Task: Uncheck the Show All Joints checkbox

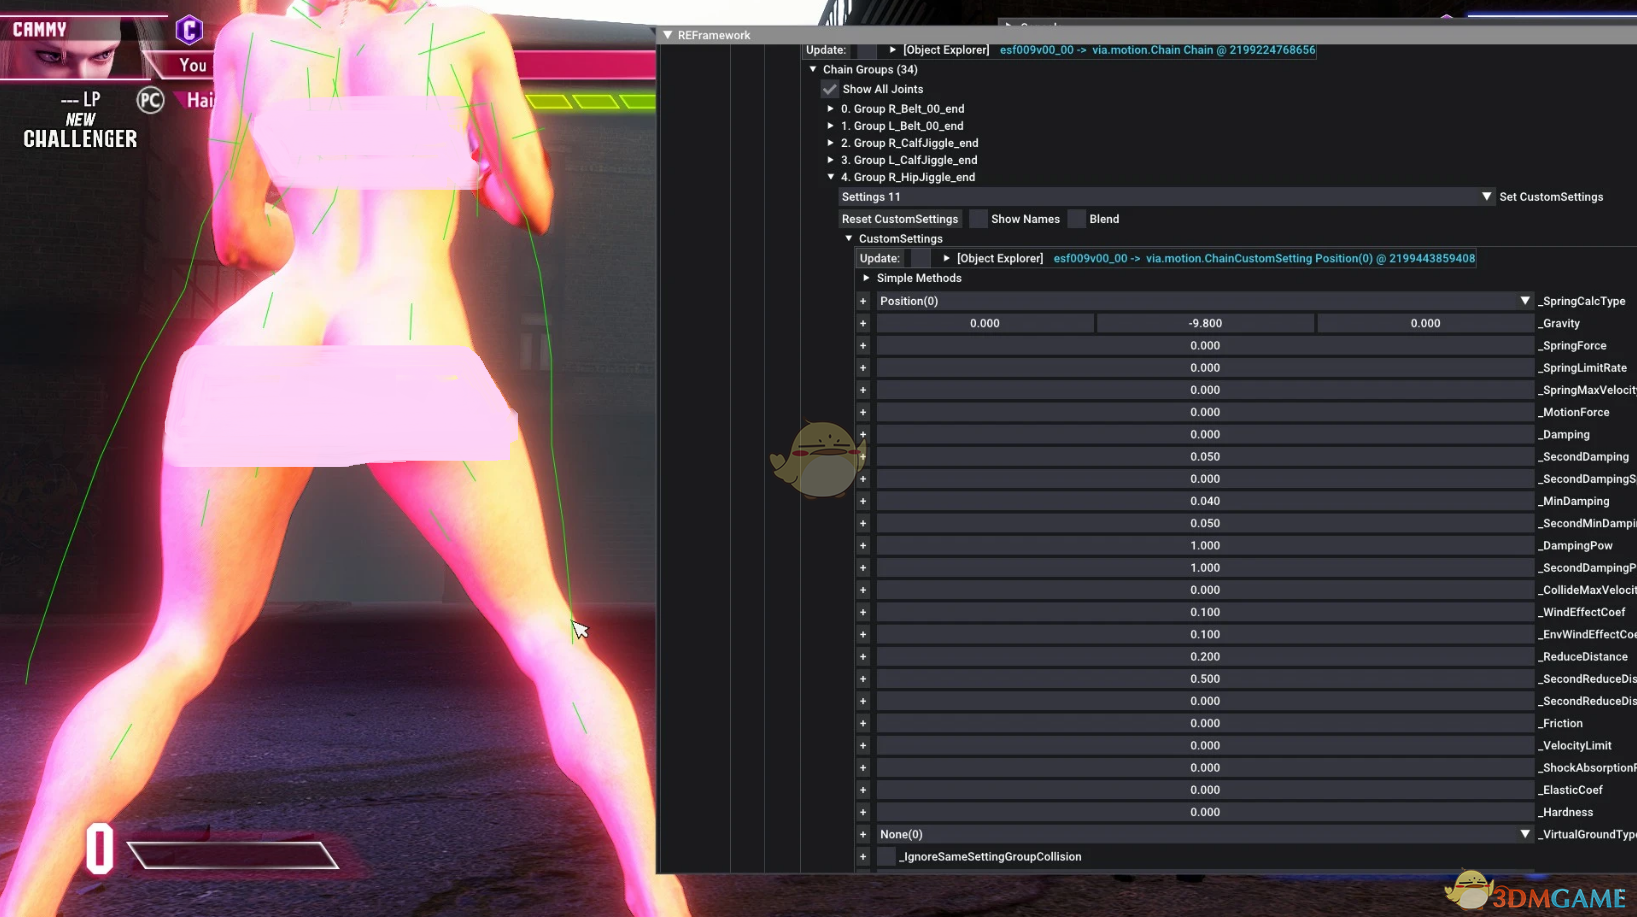Action: (830, 89)
